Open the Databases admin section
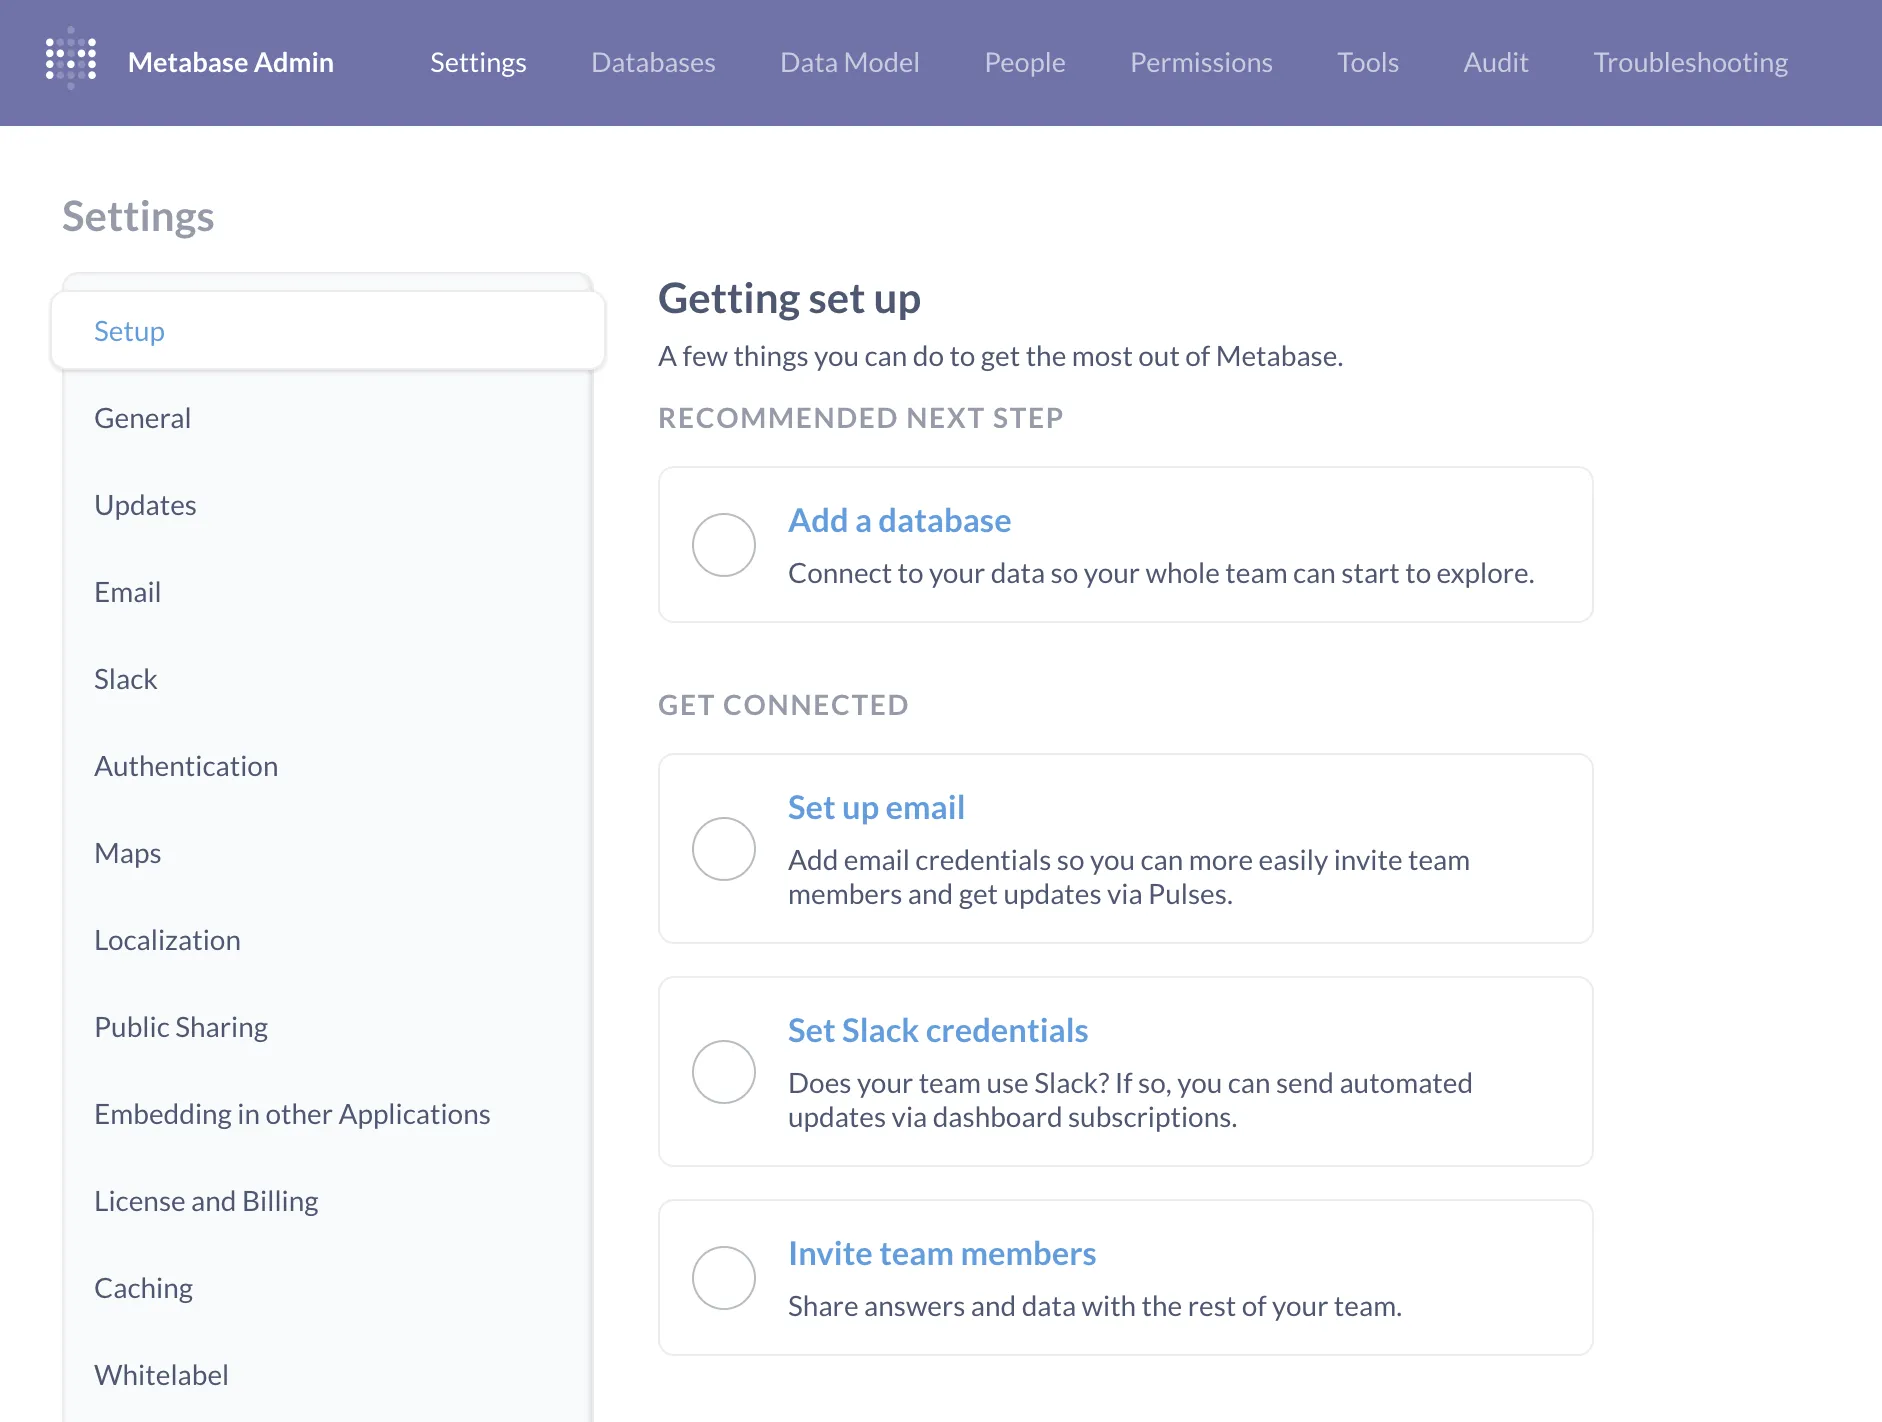1882x1422 pixels. (x=653, y=62)
